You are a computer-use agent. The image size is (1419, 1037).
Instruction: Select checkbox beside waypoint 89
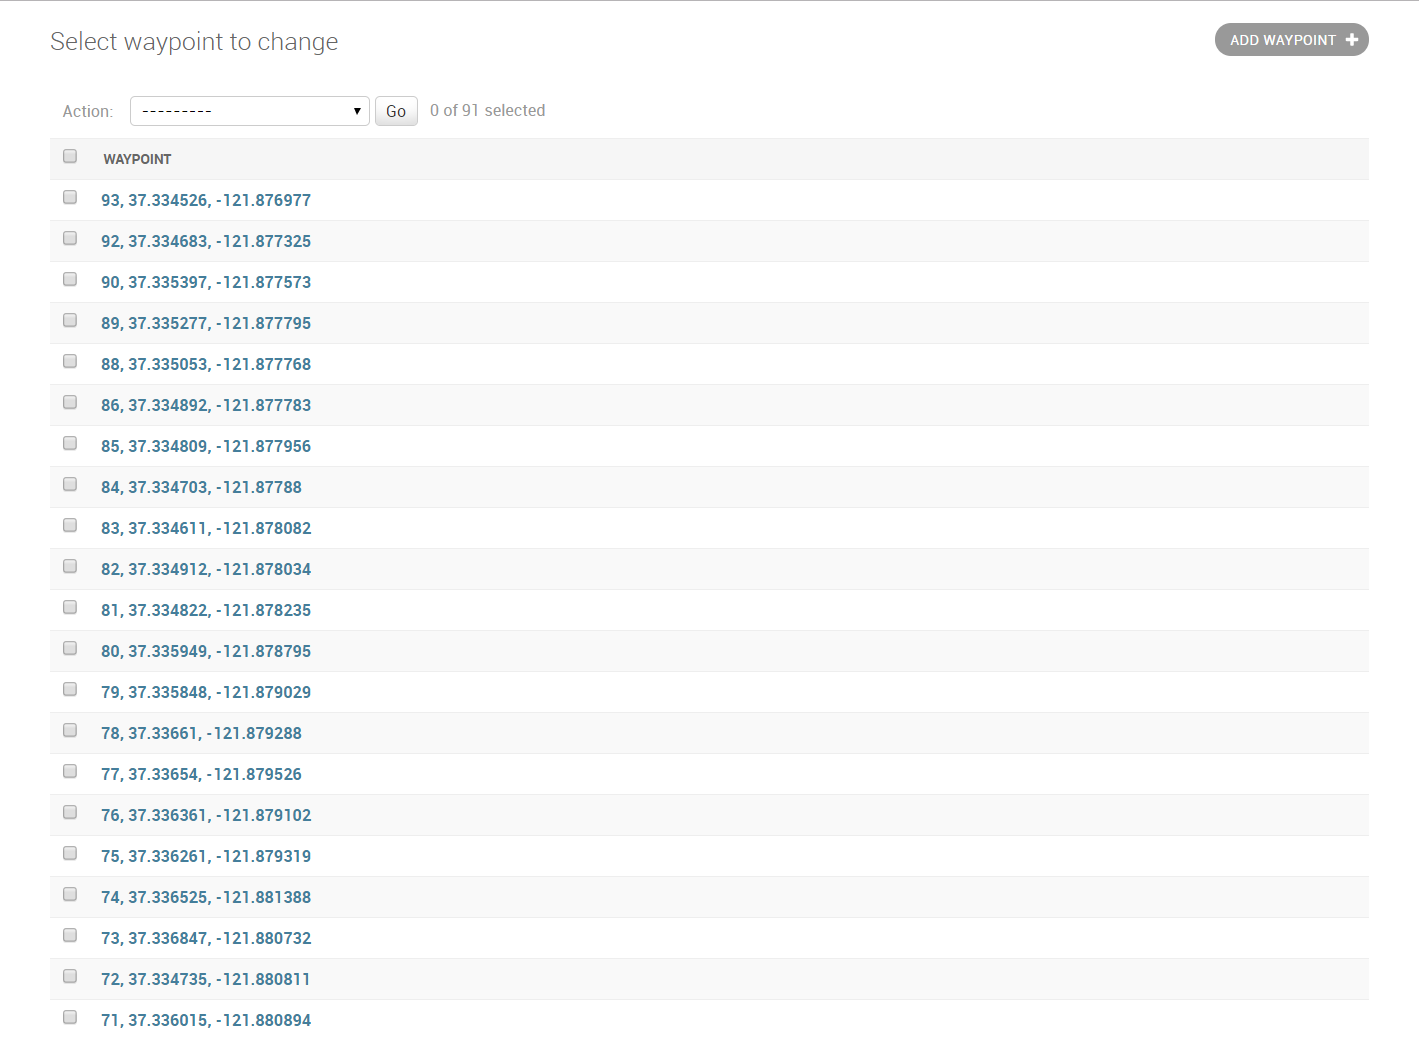[x=70, y=320]
